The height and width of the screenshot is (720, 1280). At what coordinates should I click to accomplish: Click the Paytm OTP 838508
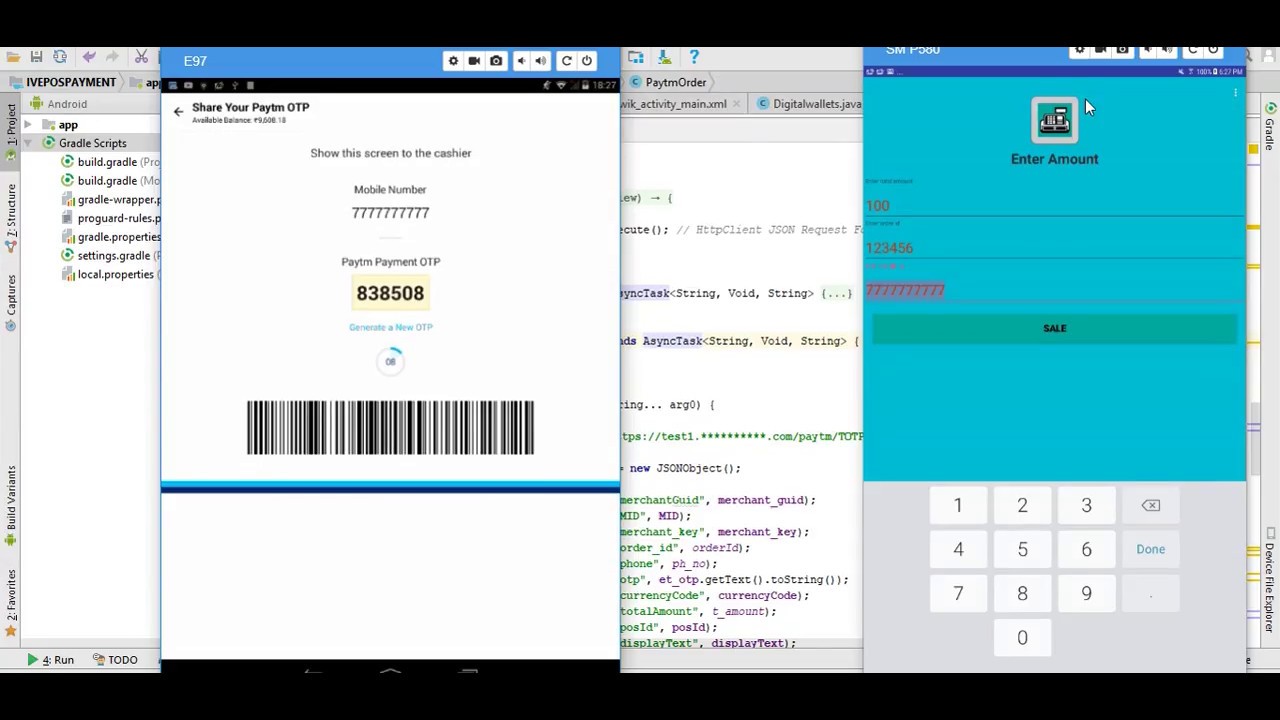(390, 293)
